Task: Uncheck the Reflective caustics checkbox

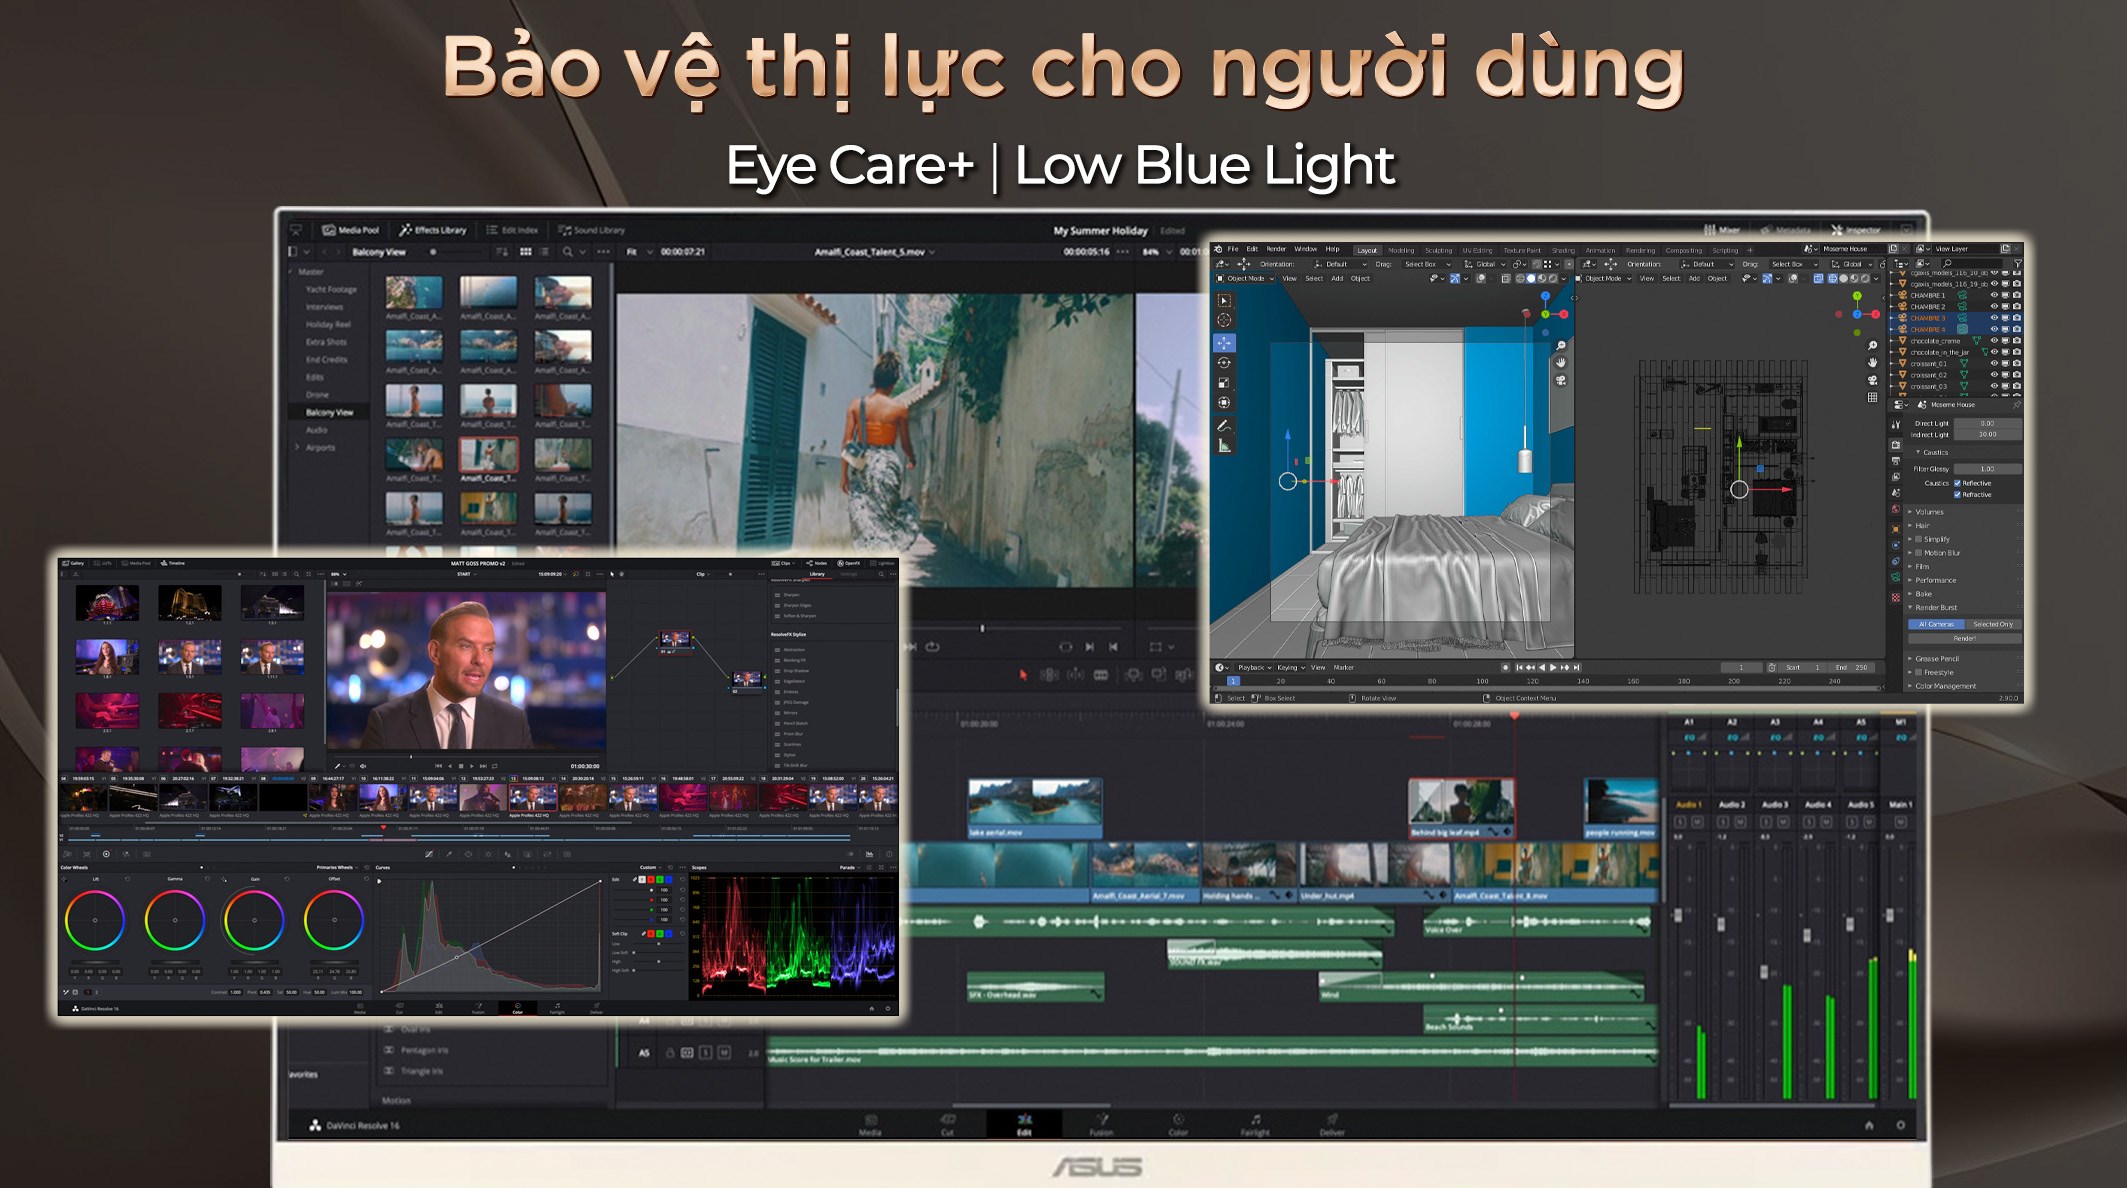Action: point(1957,483)
